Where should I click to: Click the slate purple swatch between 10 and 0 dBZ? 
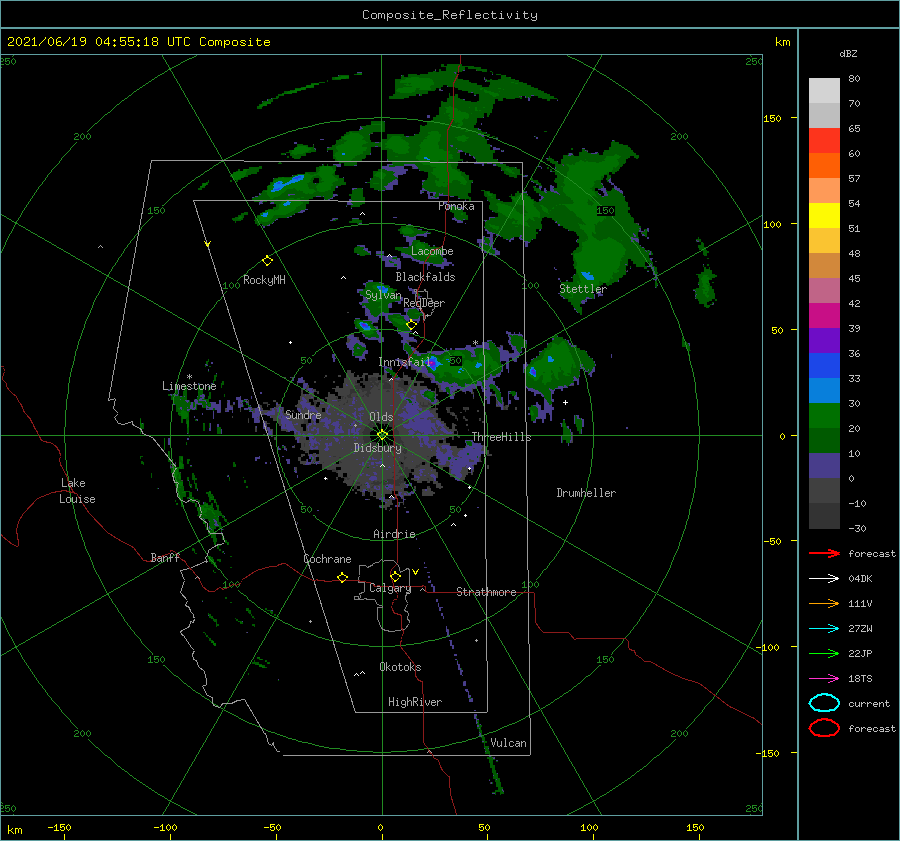[824, 466]
